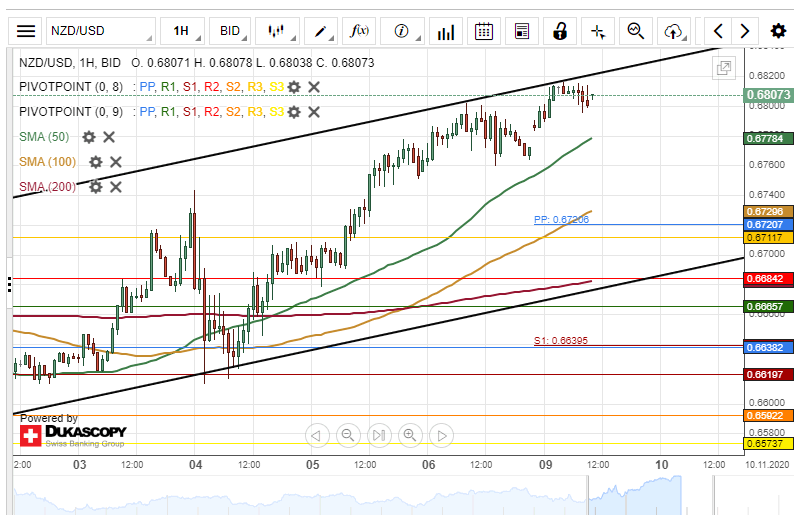Remove the SMA (50) indicator

point(109,137)
